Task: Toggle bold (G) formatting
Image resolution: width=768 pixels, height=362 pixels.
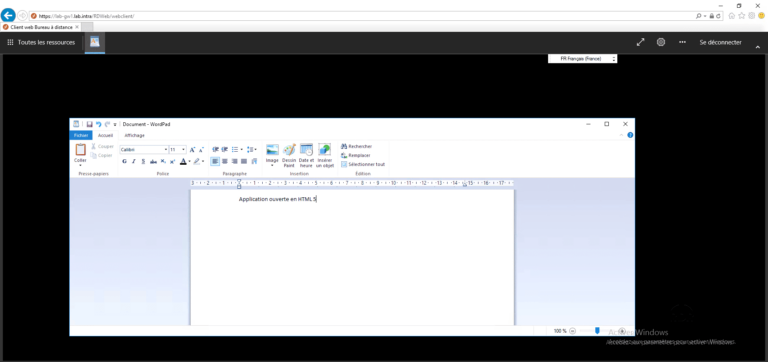Action: pos(124,161)
